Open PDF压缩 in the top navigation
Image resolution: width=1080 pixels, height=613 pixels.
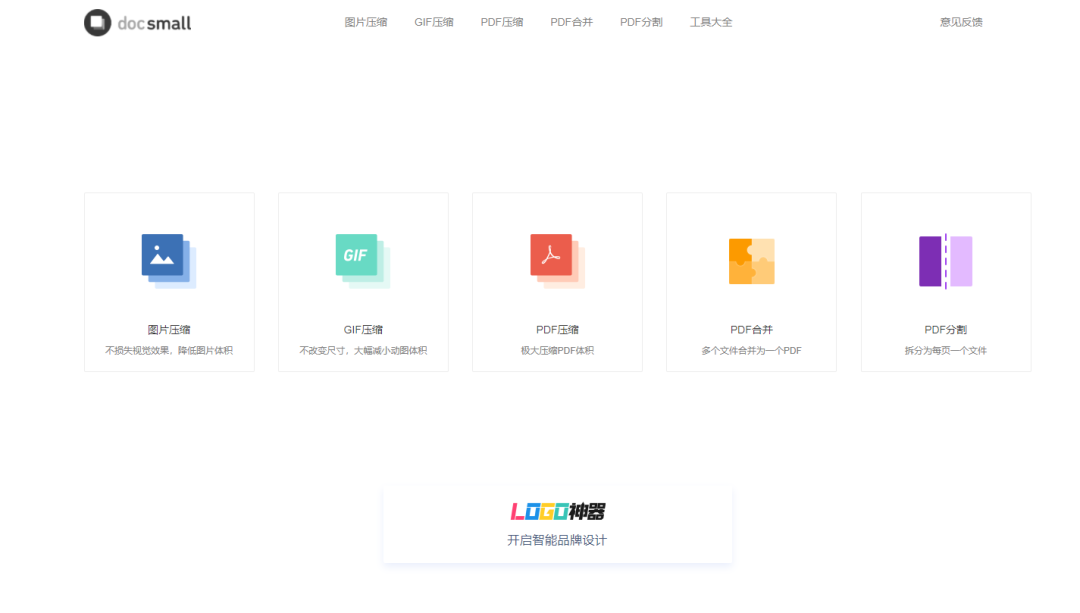(x=502, y=22)
